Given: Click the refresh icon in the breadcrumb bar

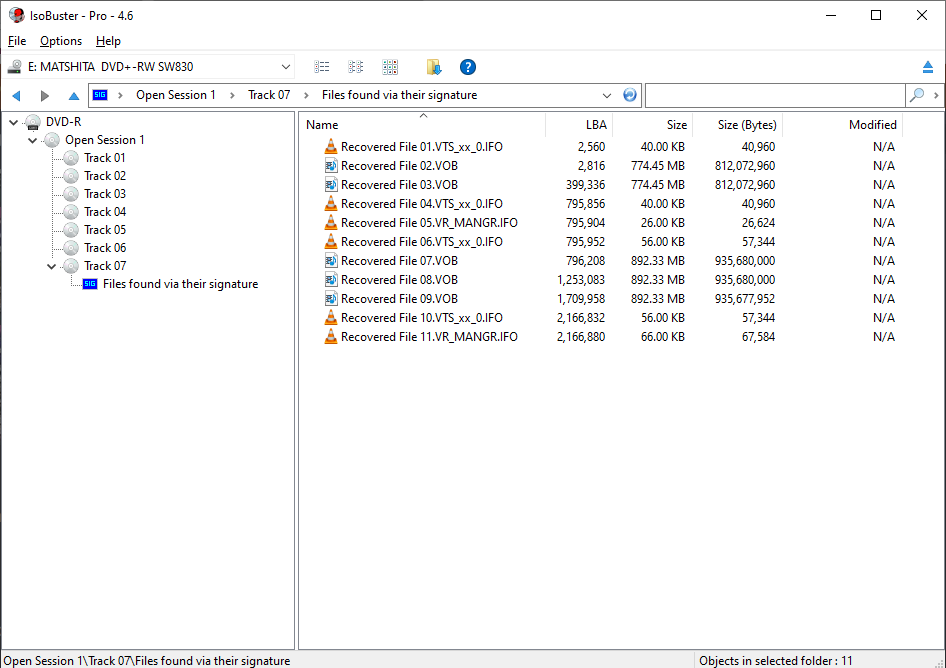Looking at the screenshot, I should 629,95.
